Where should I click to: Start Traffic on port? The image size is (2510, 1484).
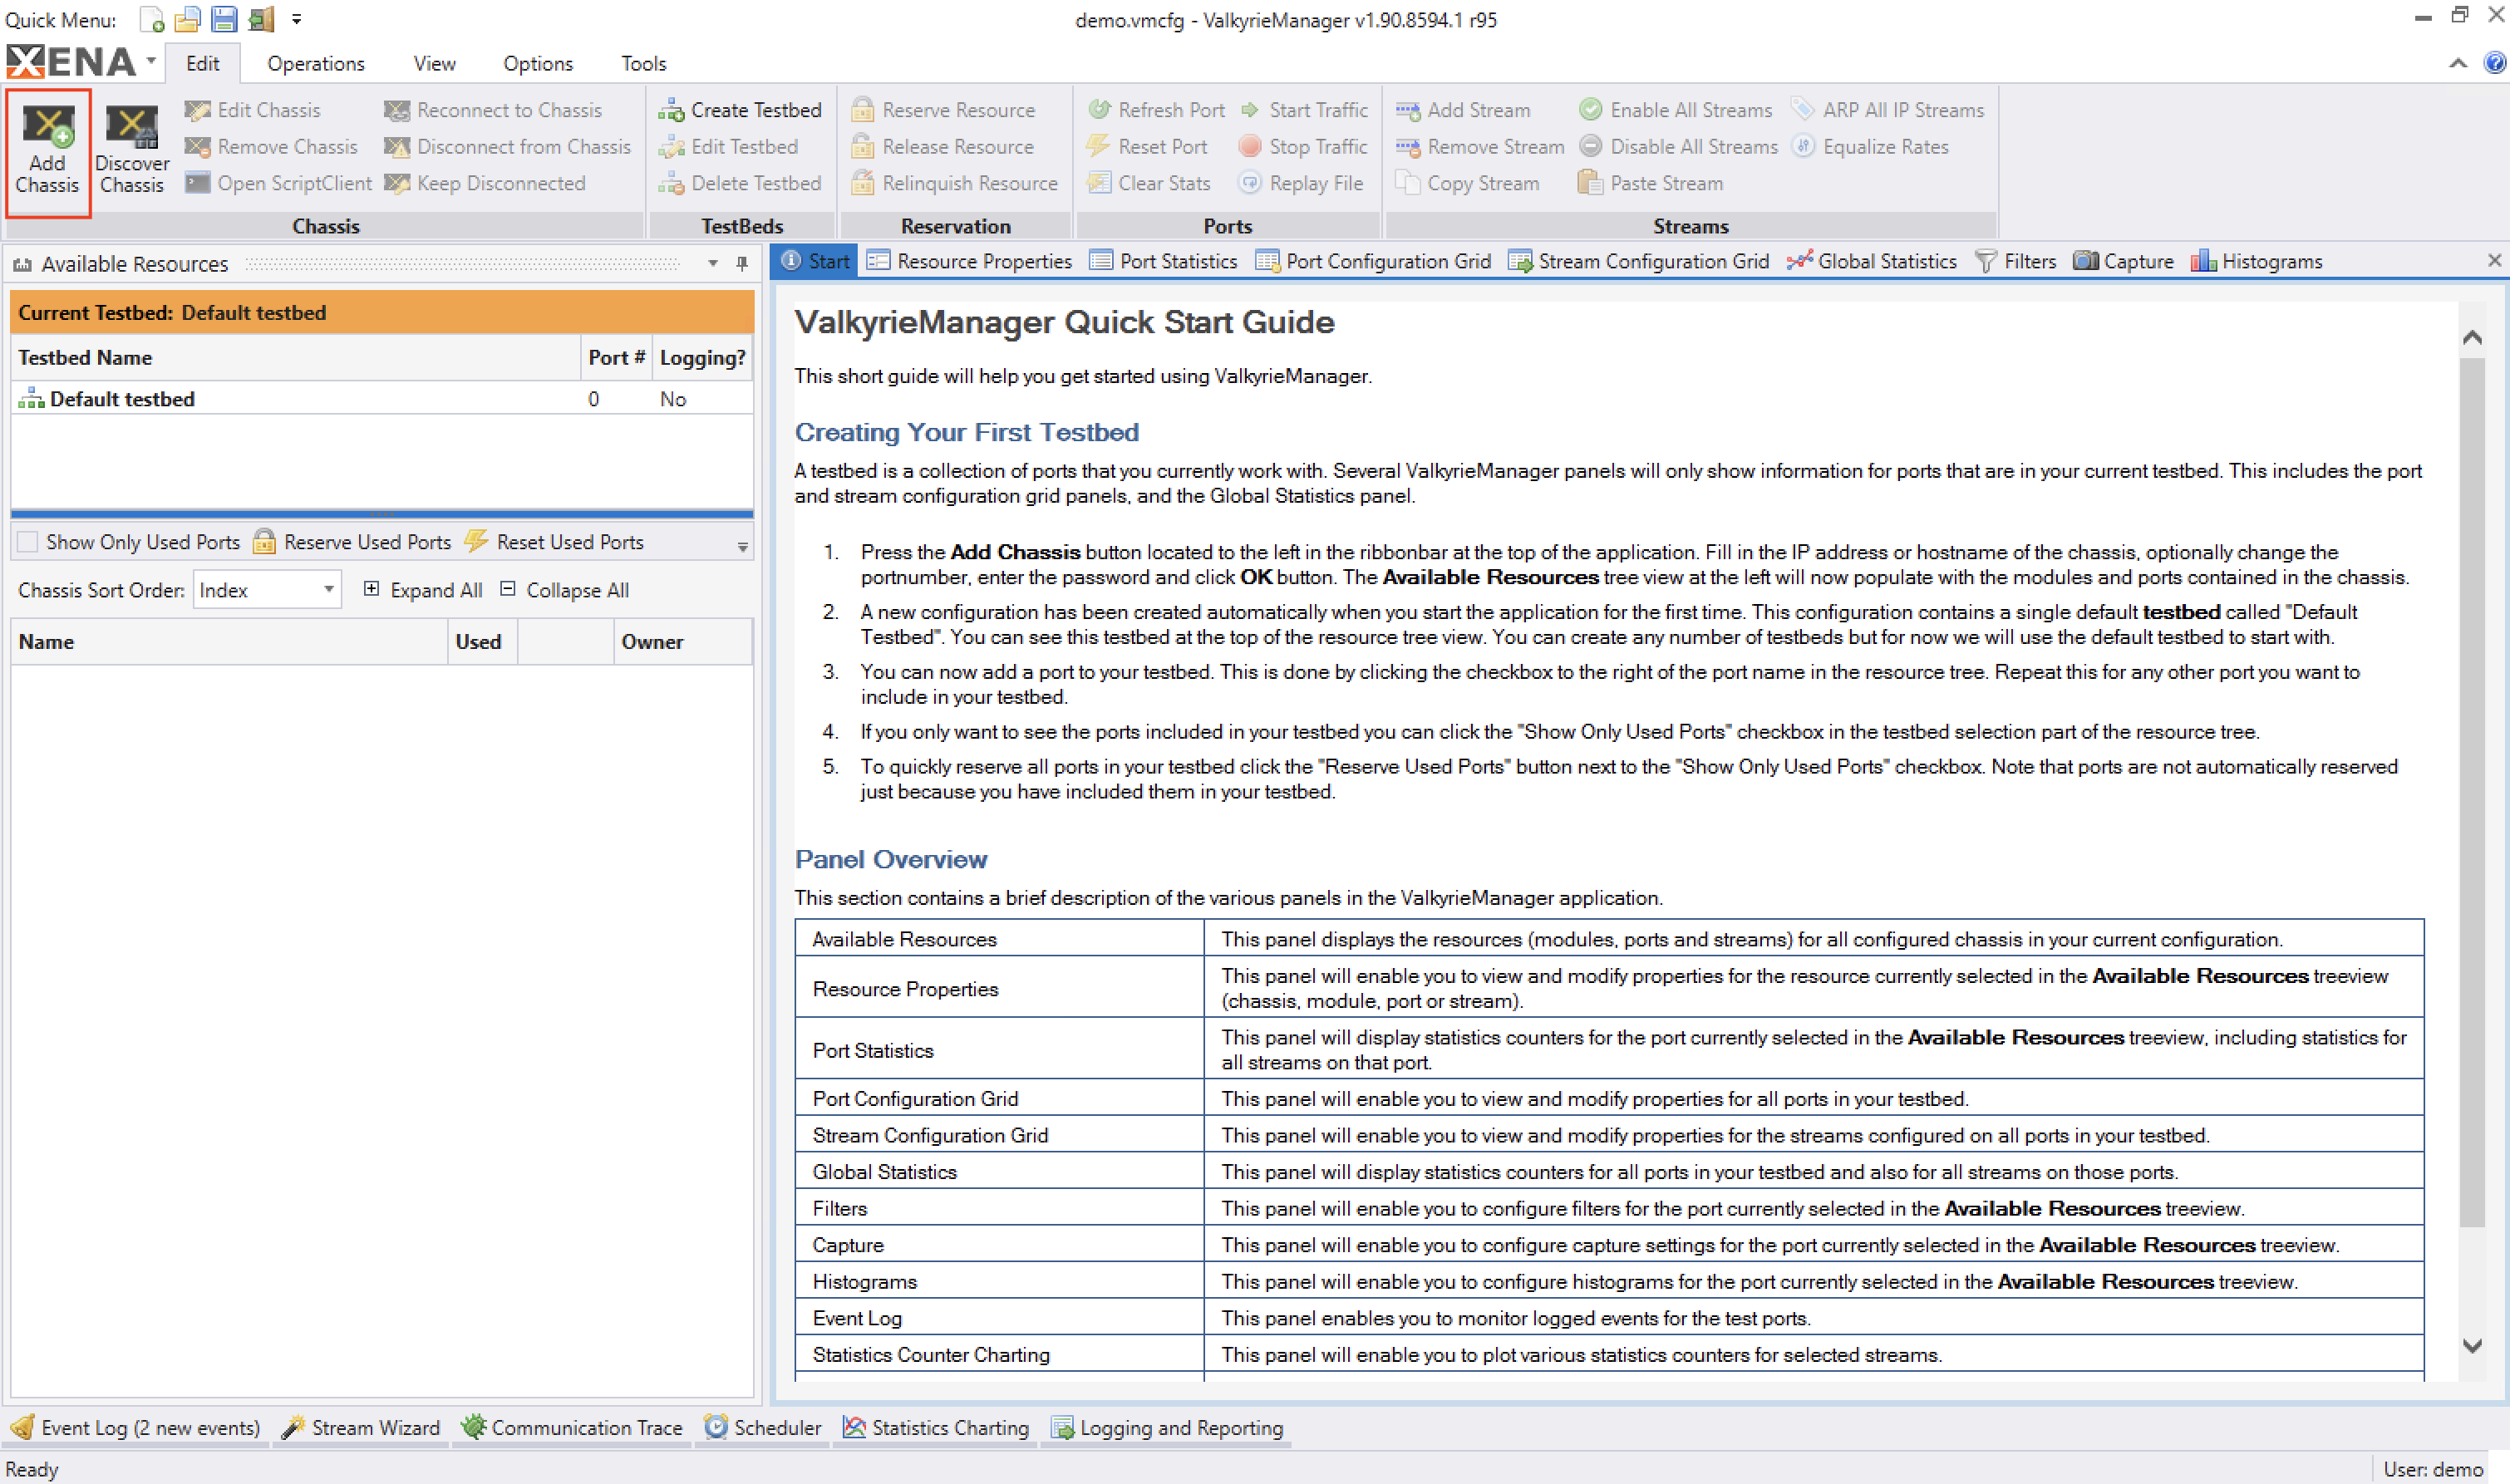[1303, 110]
